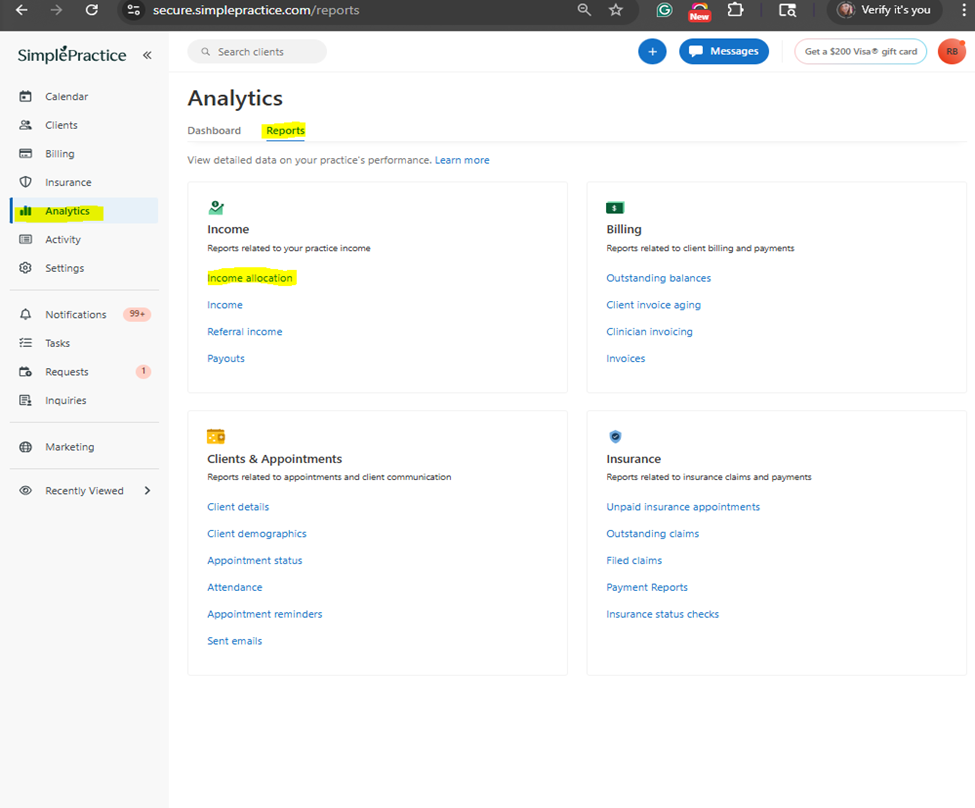Click the Google Lens search icon

click(788, 10)
